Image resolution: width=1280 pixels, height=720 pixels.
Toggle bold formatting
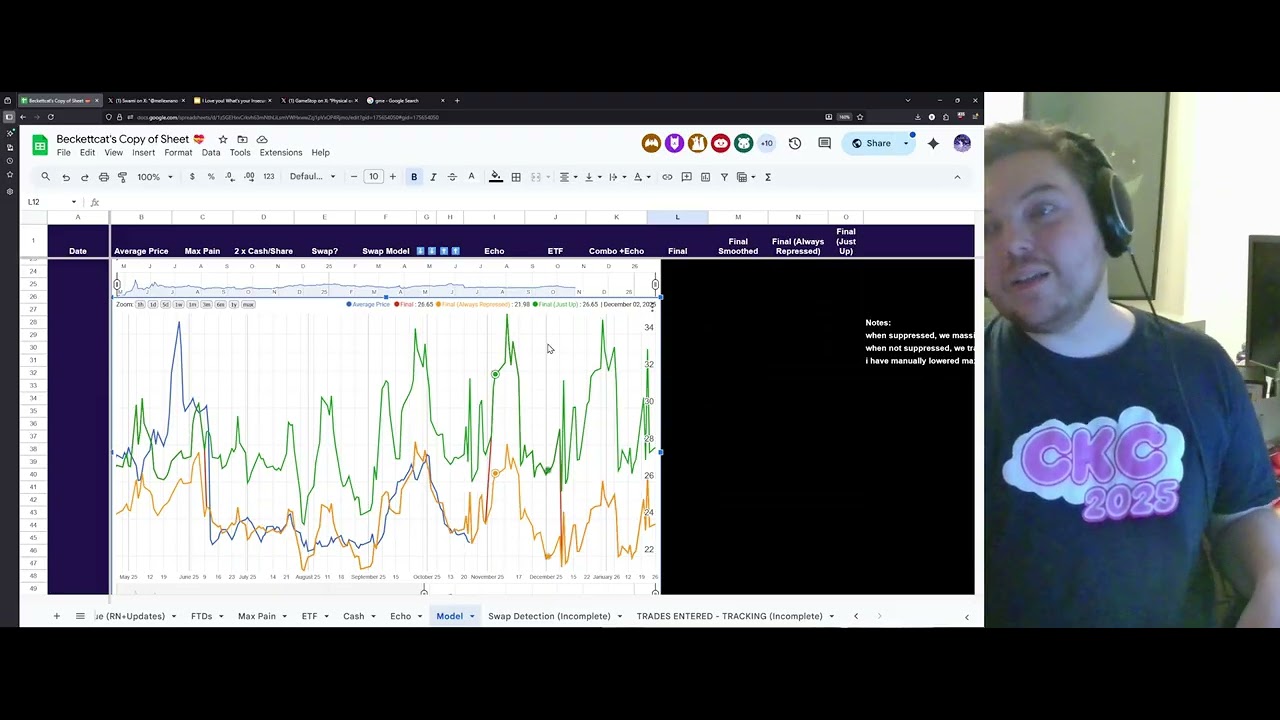(414, 177)
